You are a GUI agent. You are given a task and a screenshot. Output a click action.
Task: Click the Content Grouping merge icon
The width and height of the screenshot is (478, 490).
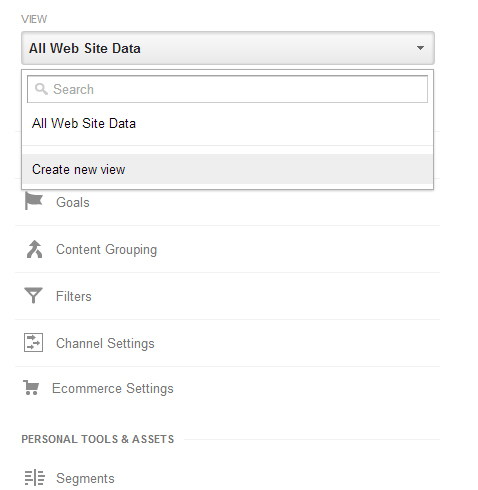[x=34, y=249]
